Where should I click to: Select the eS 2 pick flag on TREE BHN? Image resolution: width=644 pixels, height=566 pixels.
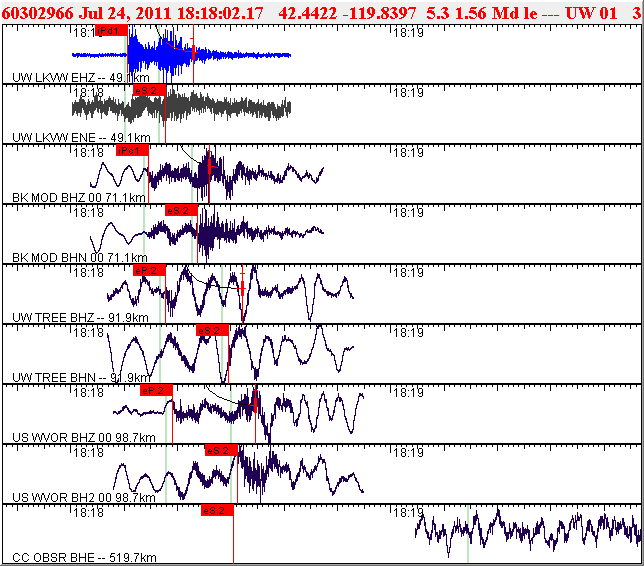point(212,330)
